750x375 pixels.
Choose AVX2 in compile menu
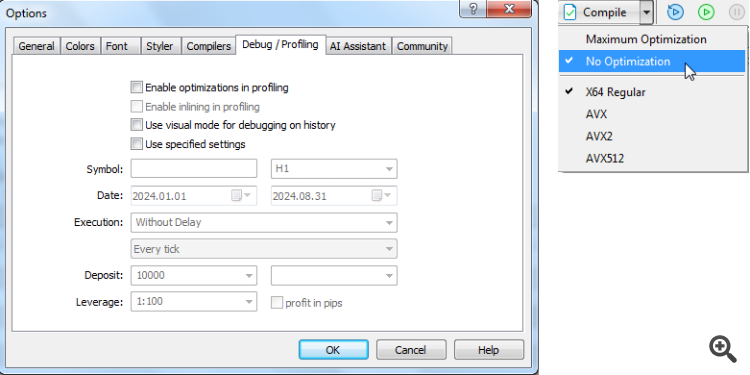click(652, 136)
